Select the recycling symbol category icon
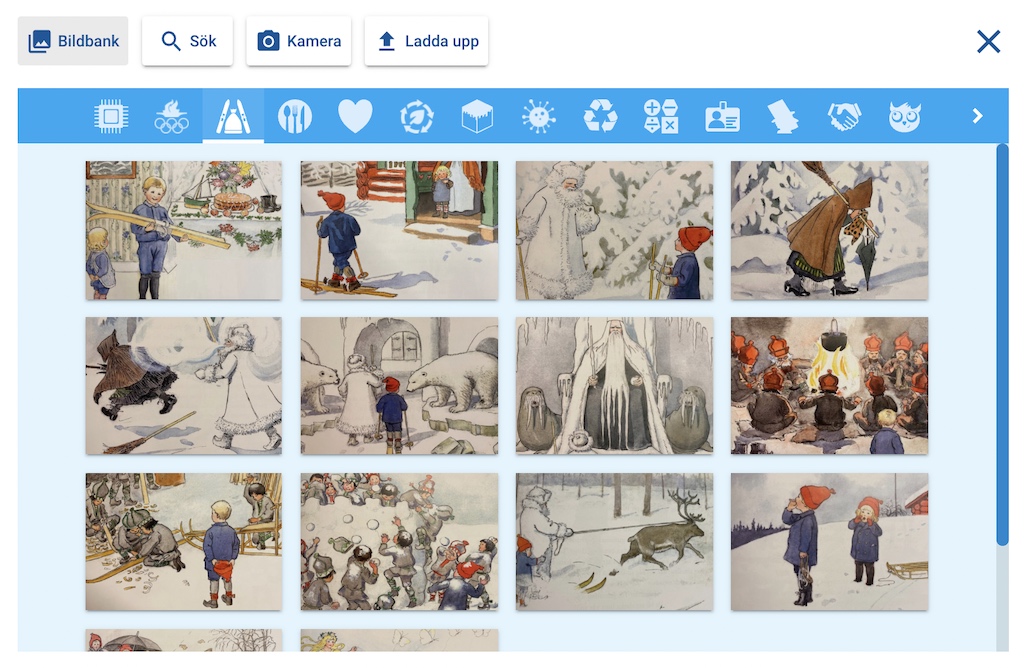This screenshot has height=668, width=1024. (600, 116)
